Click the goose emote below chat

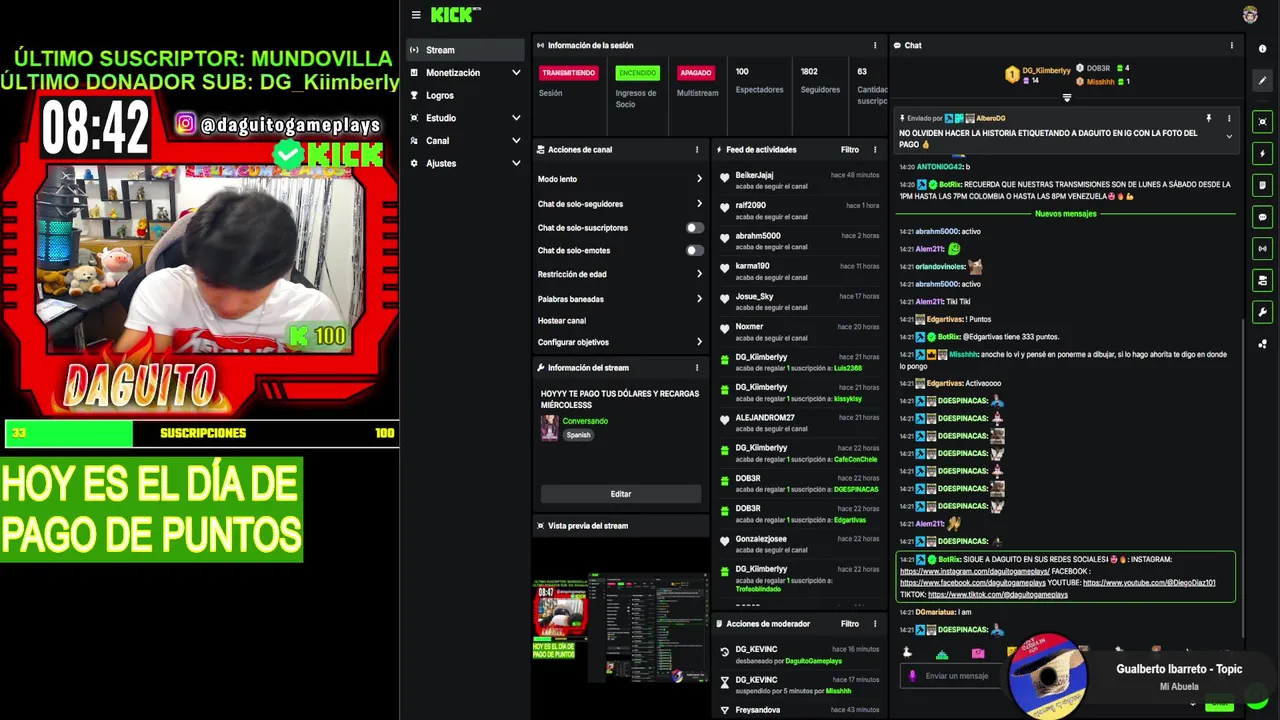[907, 652]
